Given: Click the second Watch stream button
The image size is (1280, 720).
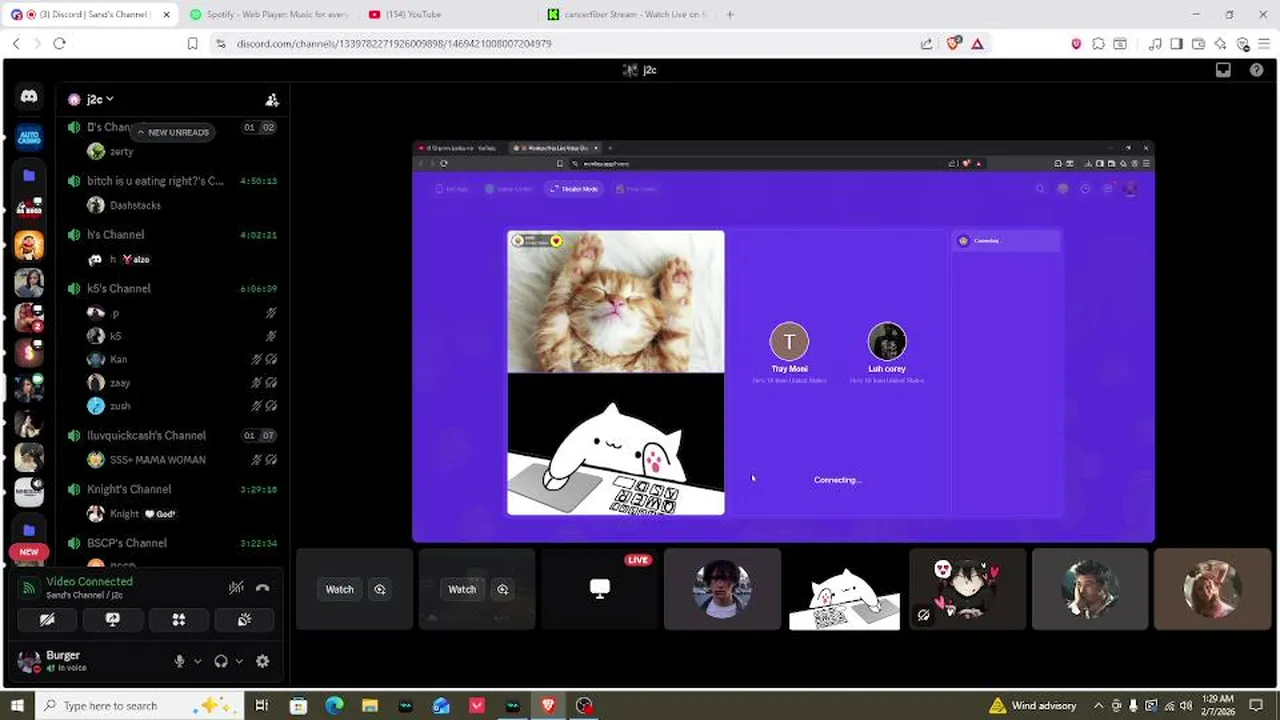Looking at the screenshot, I should (462, 589).
